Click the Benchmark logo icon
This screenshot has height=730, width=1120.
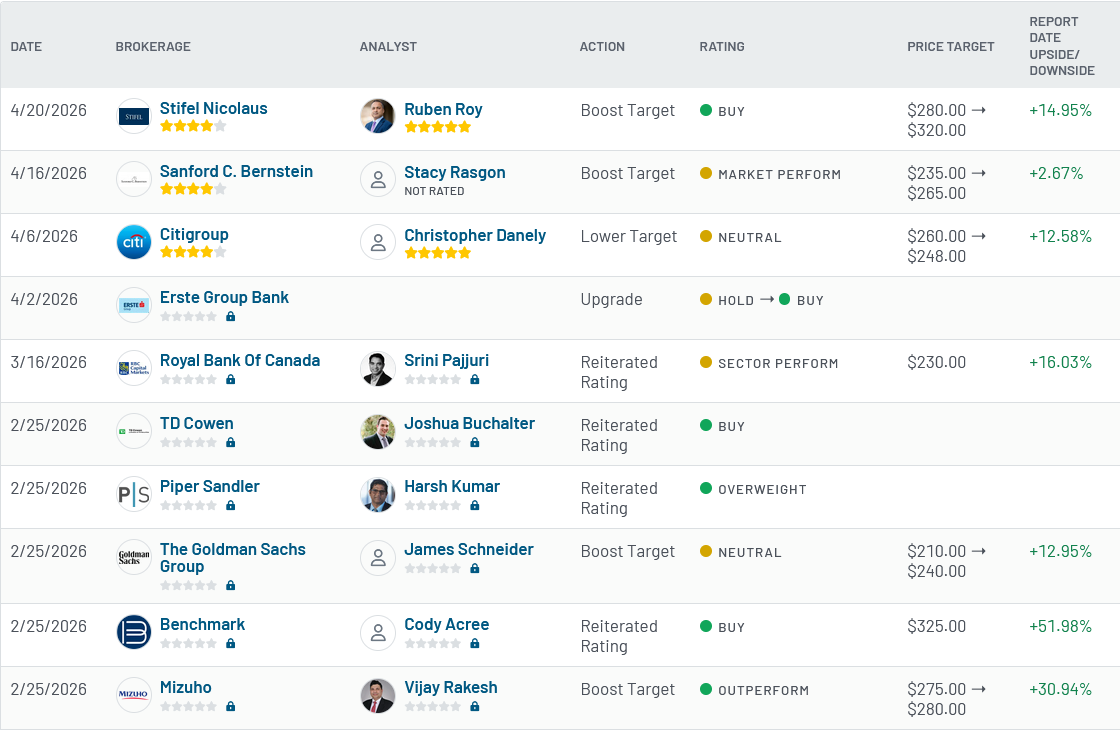(x=134, y=632)
